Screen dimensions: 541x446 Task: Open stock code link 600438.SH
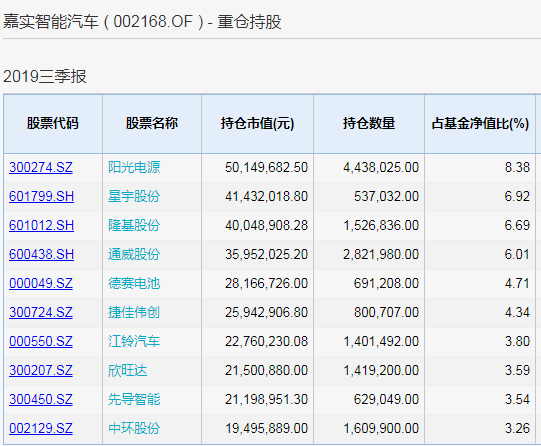click(41, 255)
